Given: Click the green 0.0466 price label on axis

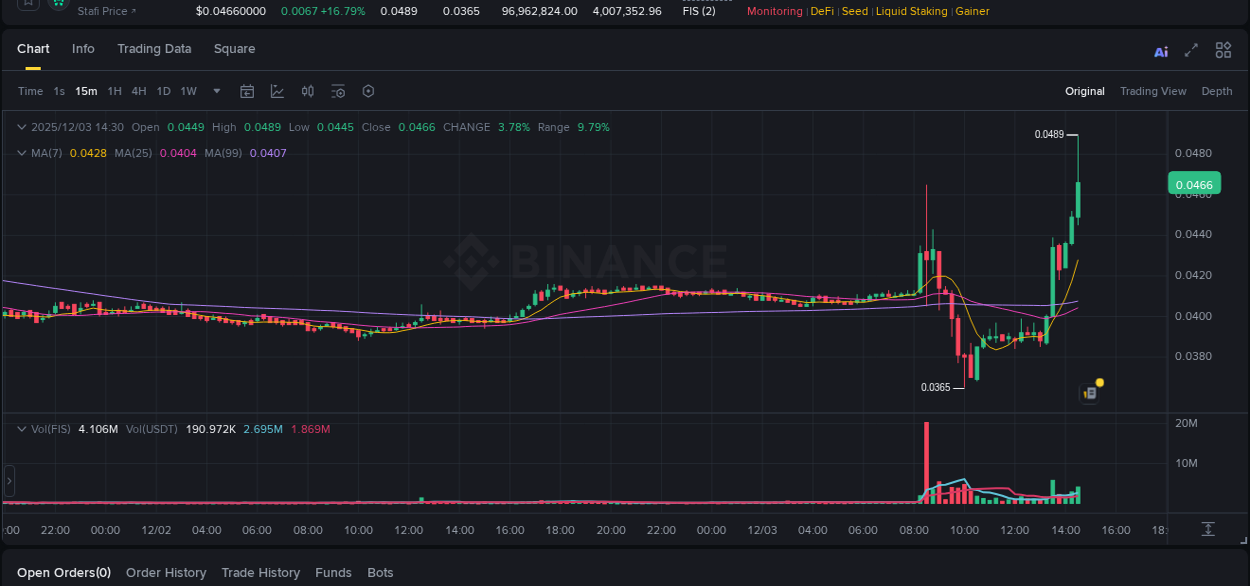Looking at the screenshot, I should click(x=1196, y=183).
